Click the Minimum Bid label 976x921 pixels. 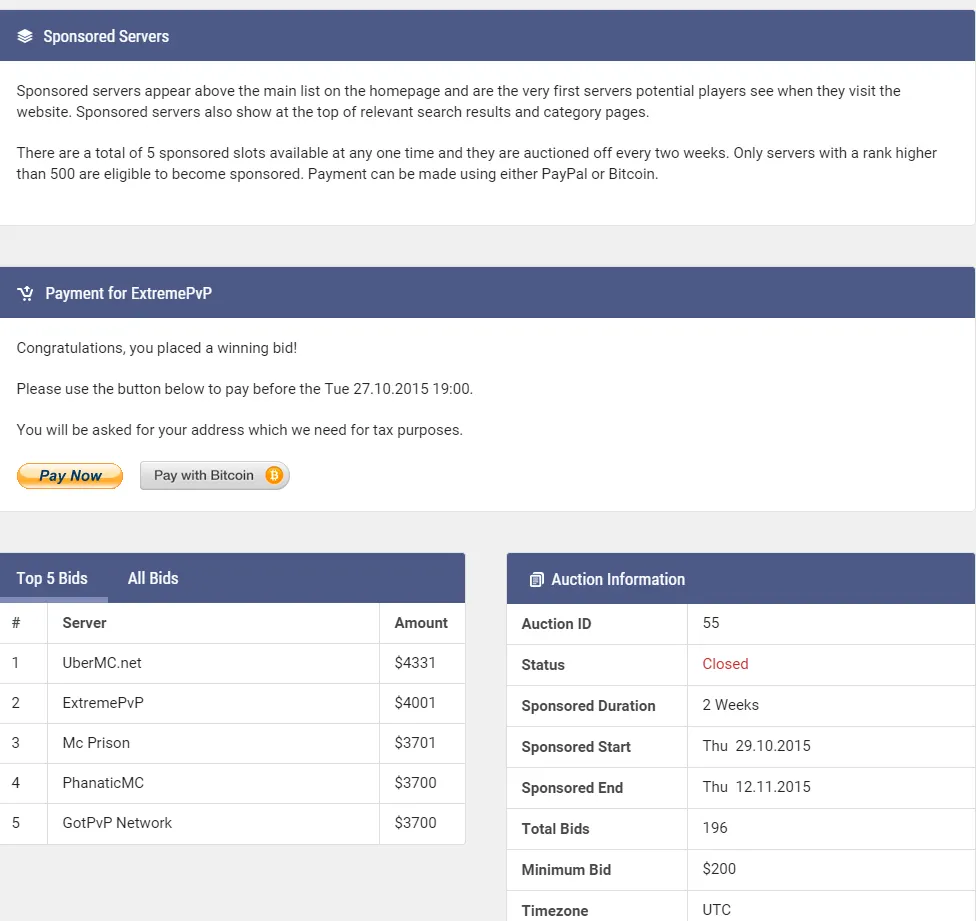(566, 870)
